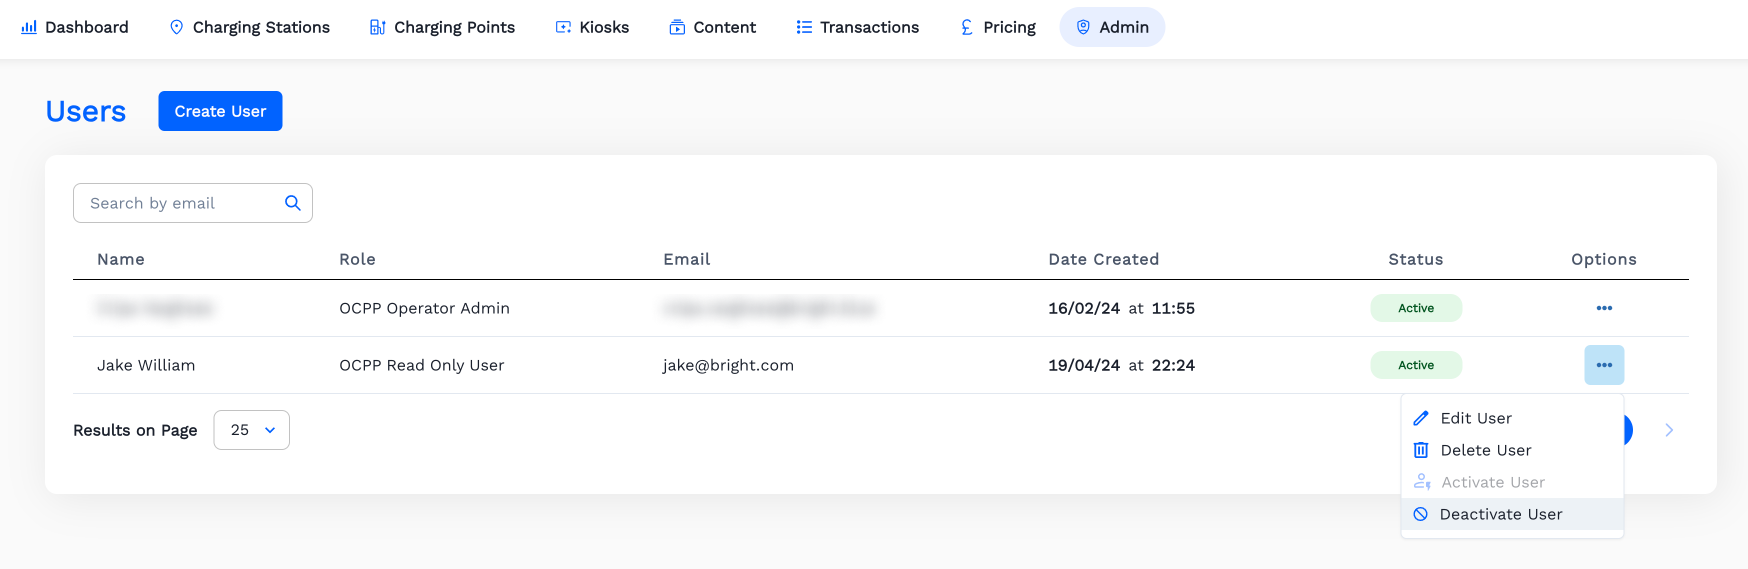The width and height of the screenshot is (1748, 569).
Task: Click the magnifier icon in email search
Action: pos(293,203)
